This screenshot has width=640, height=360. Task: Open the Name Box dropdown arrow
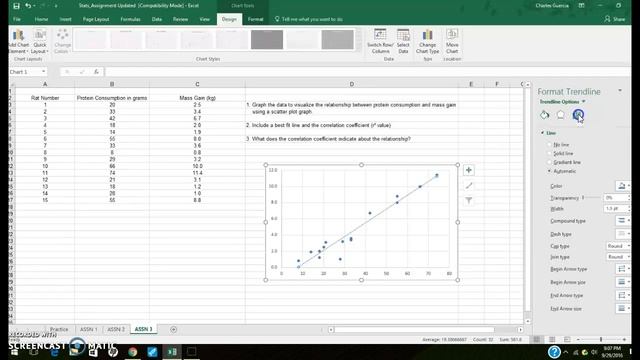43,72
